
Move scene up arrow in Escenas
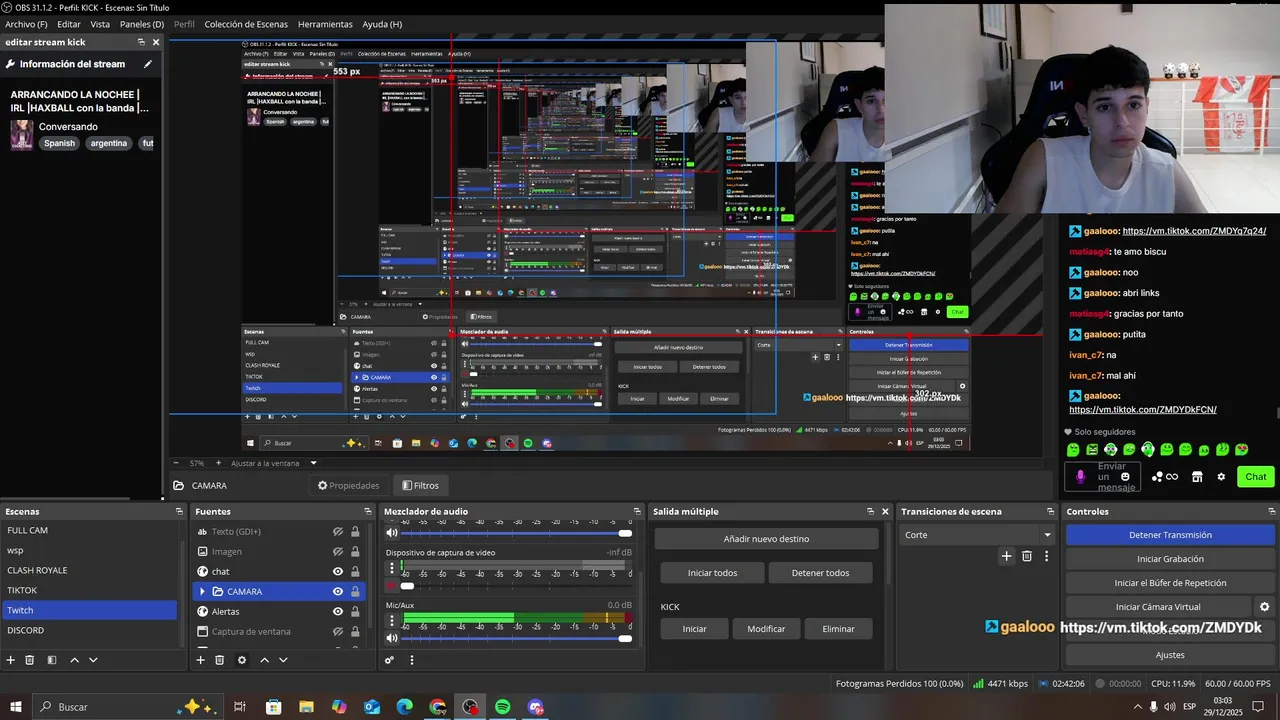point(74,660)
